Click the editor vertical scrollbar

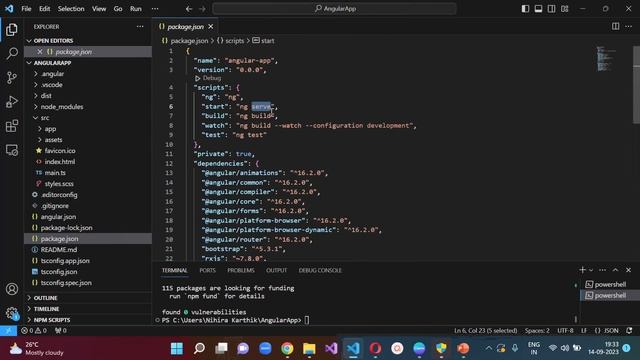pyautogui.click(x=636, y=86)
